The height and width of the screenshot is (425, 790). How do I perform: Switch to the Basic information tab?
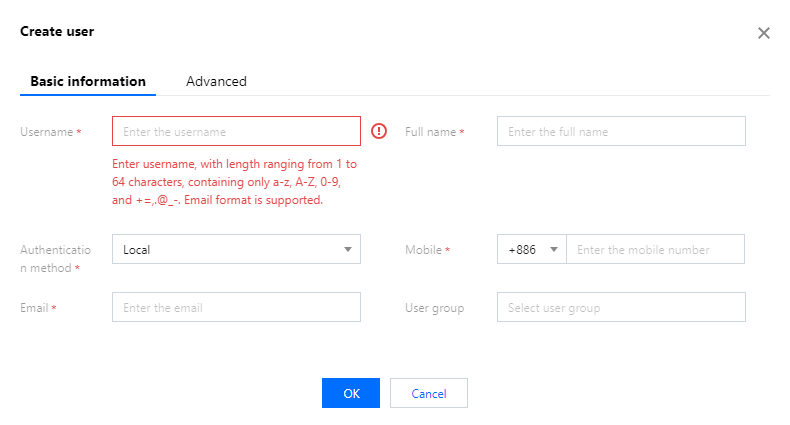tap(88, 81)
